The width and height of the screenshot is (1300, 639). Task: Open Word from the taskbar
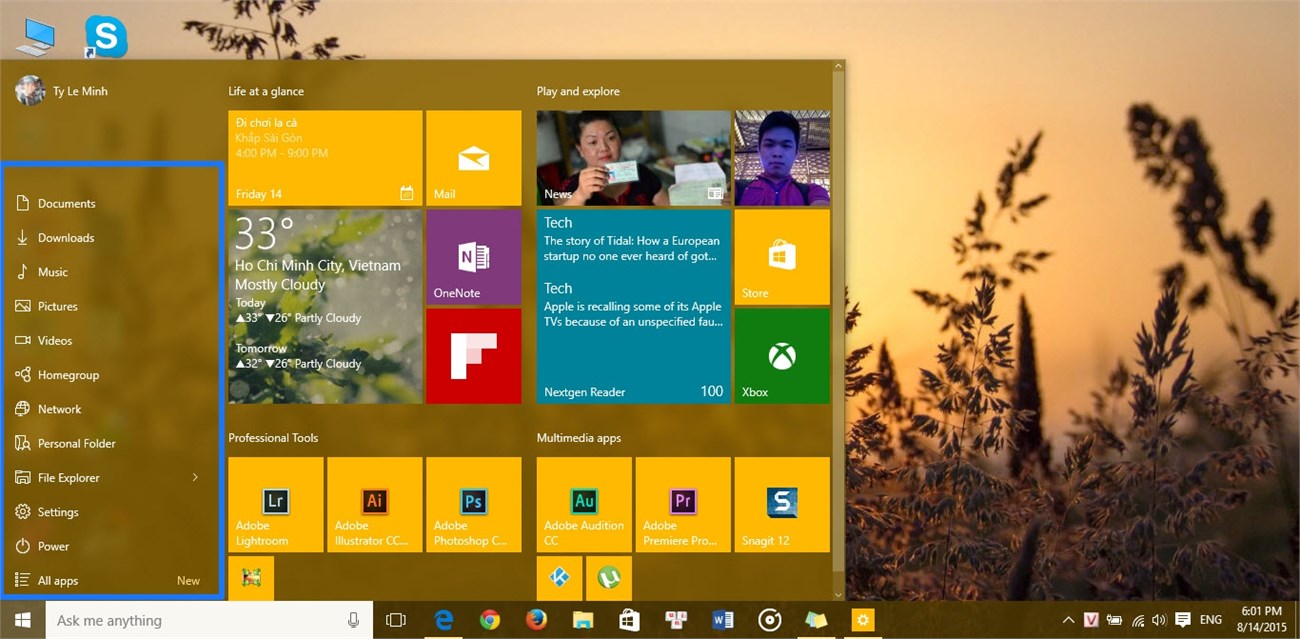tap(723, 620)
